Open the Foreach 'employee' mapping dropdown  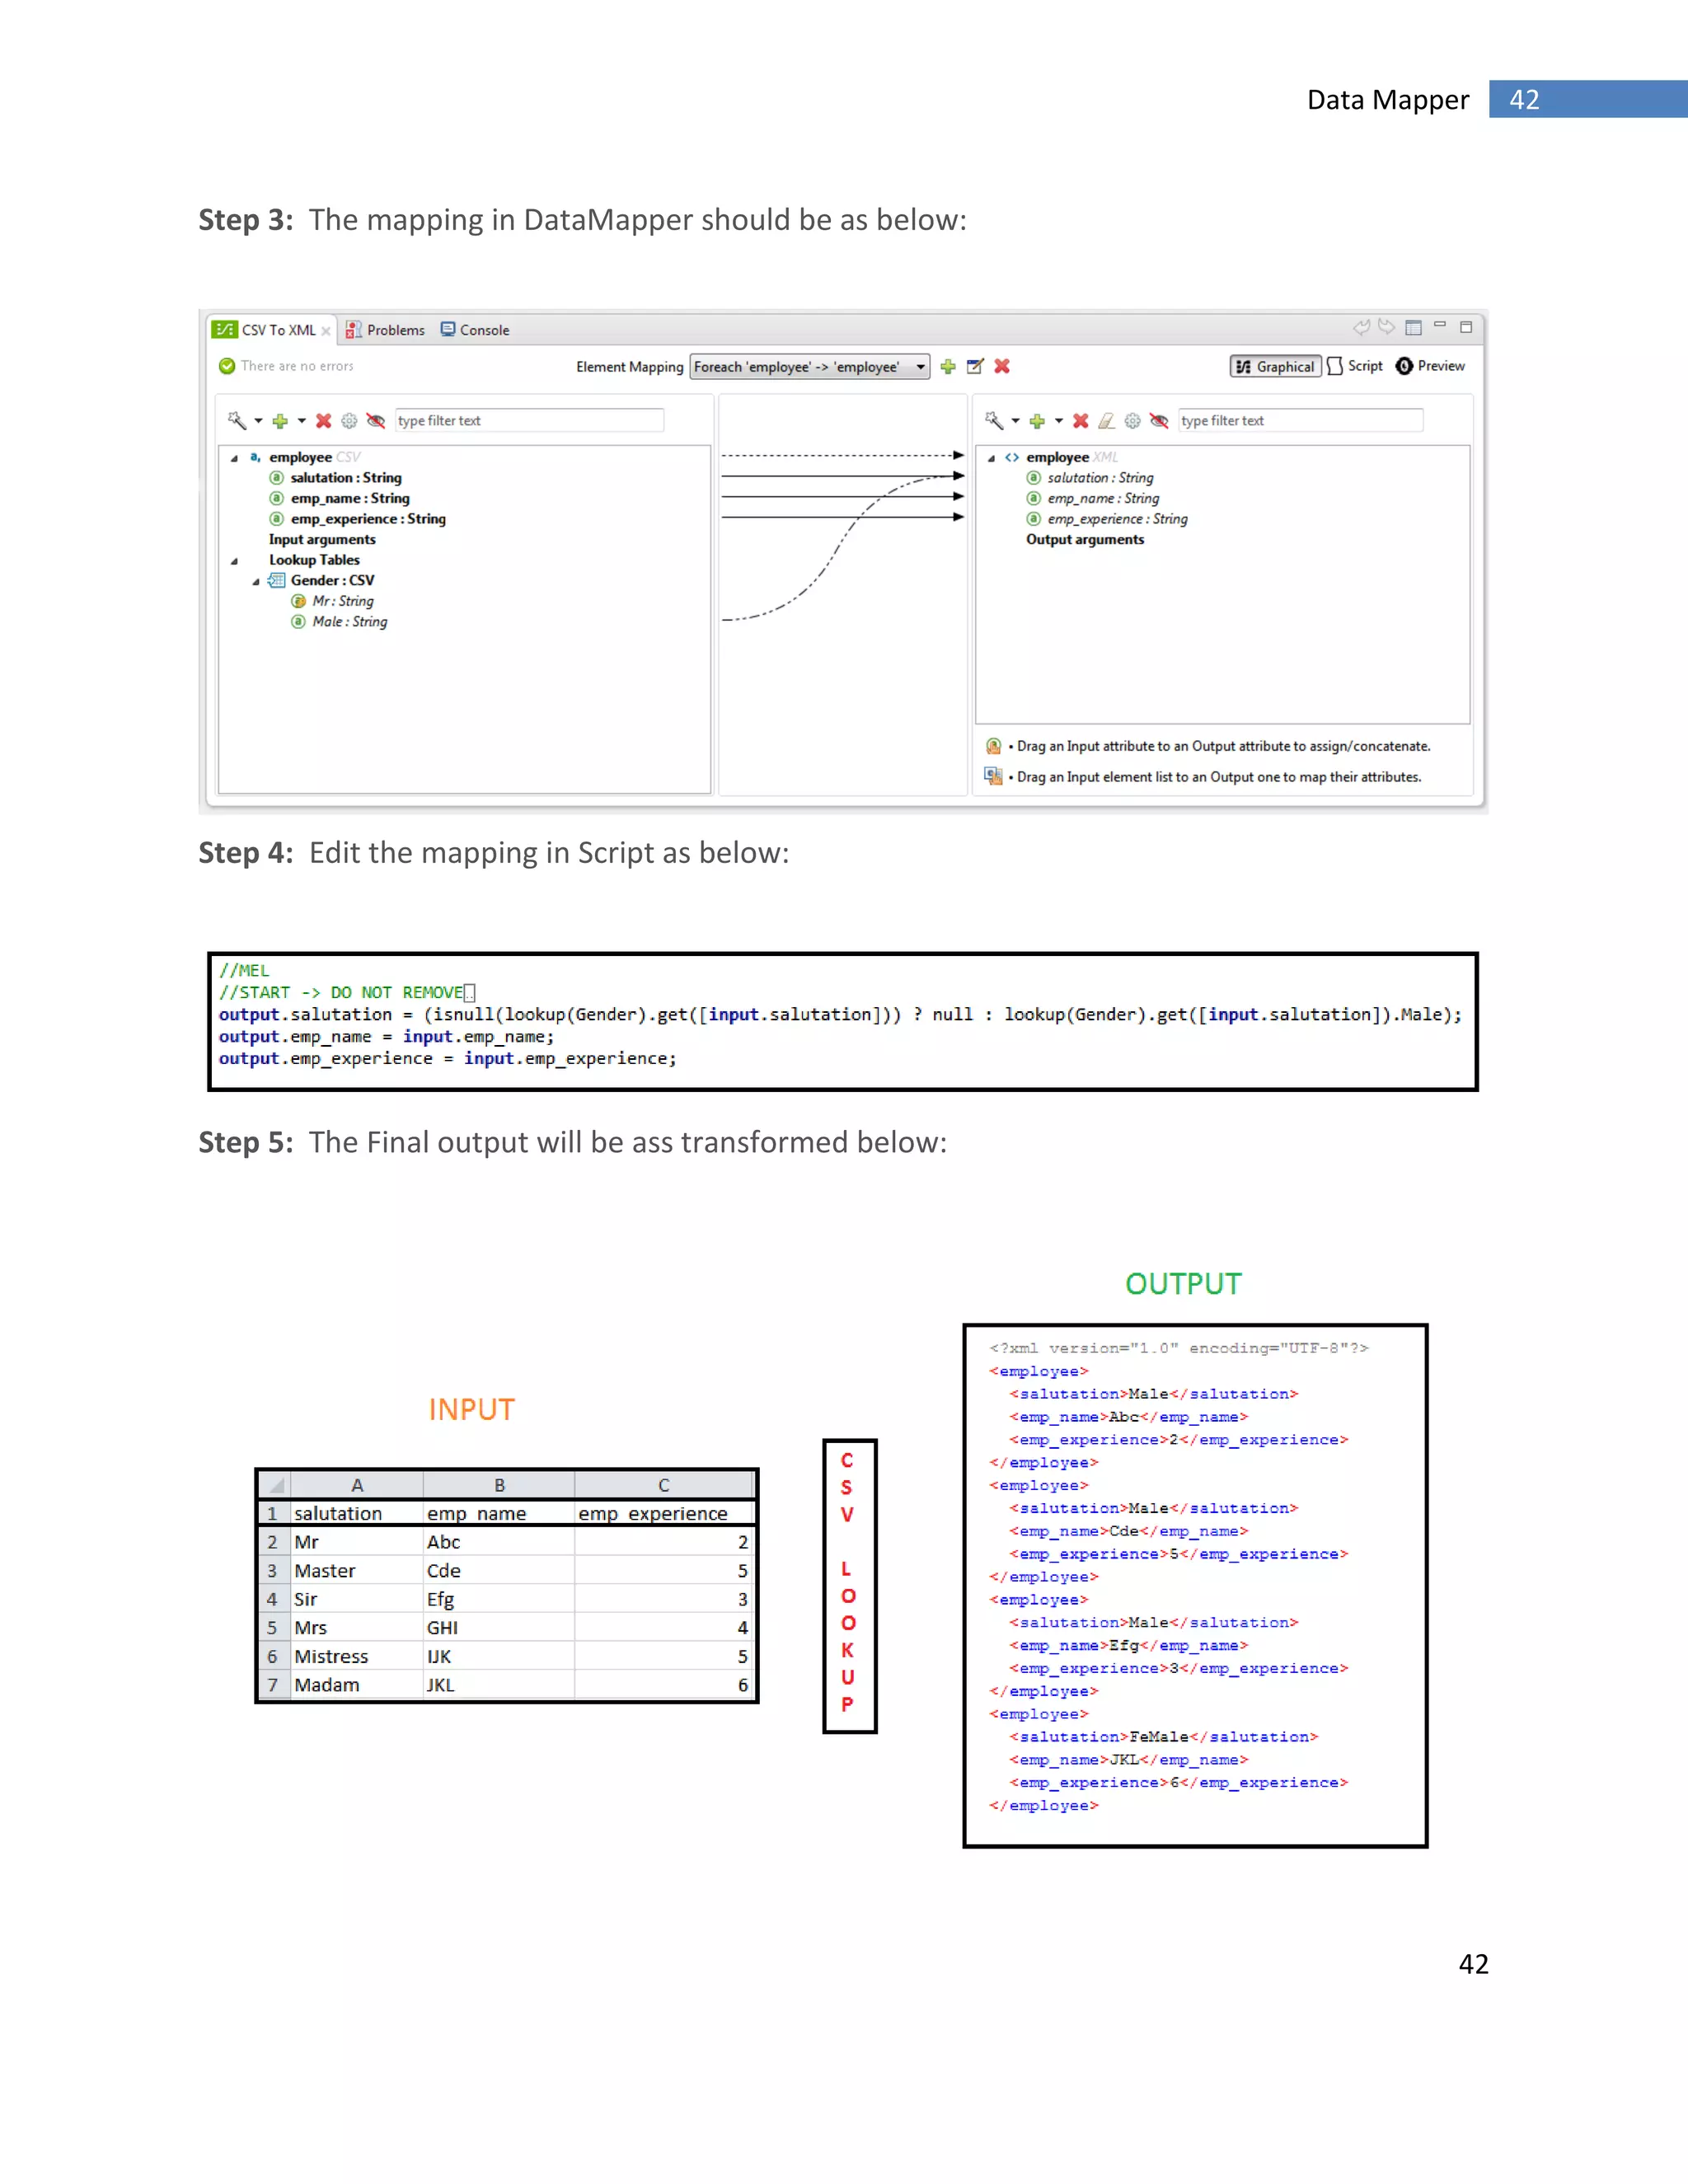tap(809, 367)
